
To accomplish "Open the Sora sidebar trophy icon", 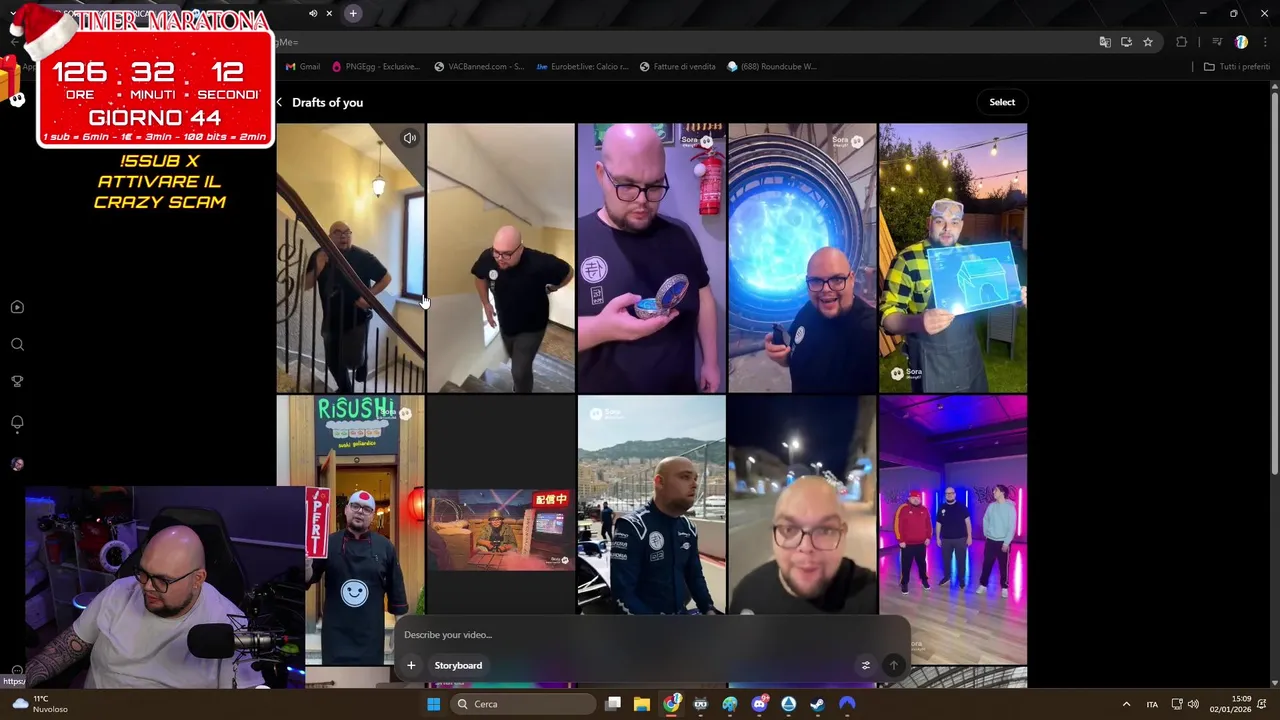I will coord(17,381).
